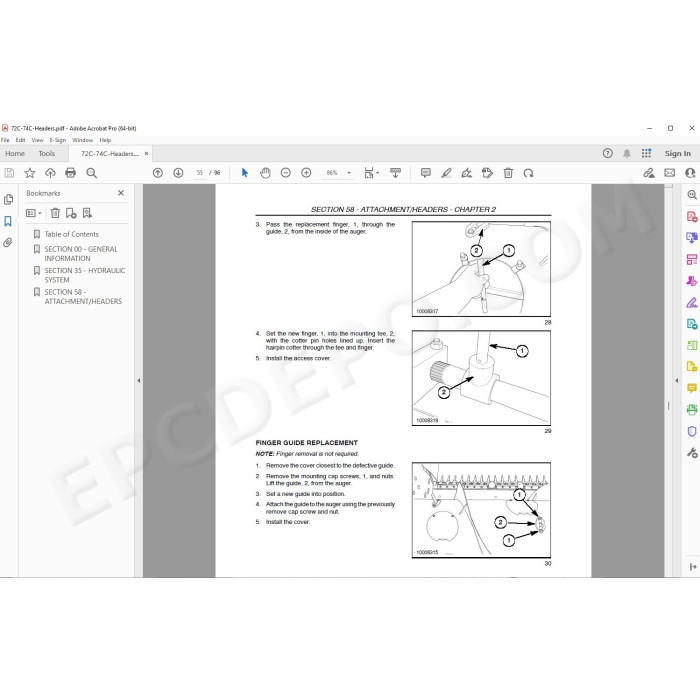Print the document using printer icon
Image resolution: width=700 pixels, height=700 pixels.
point(71,173)
